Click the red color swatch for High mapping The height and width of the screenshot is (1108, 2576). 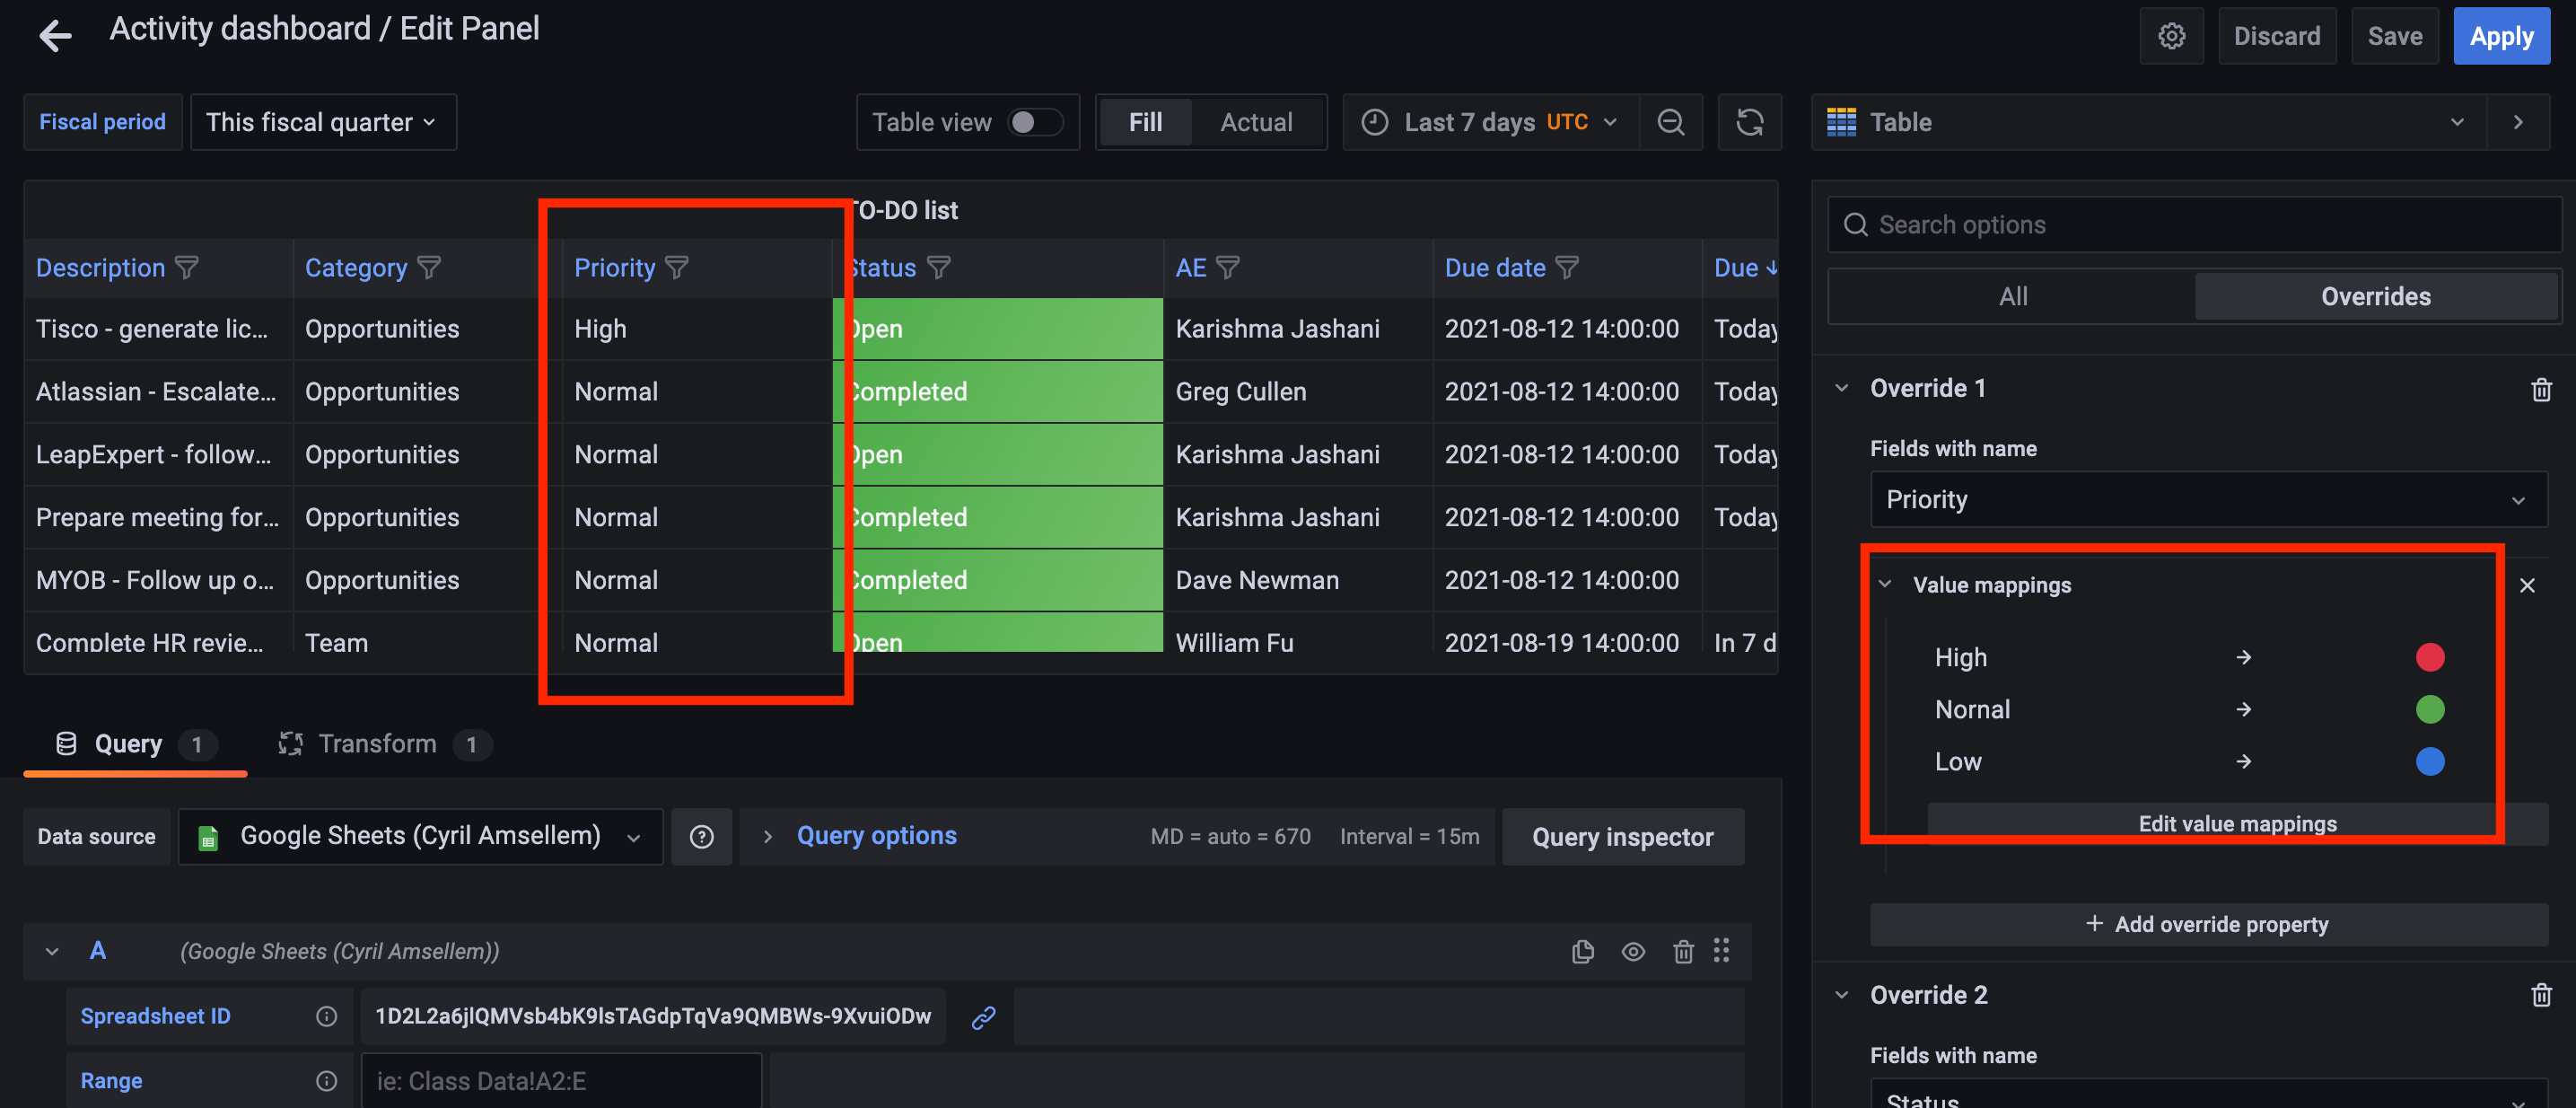pos(2431,657)
